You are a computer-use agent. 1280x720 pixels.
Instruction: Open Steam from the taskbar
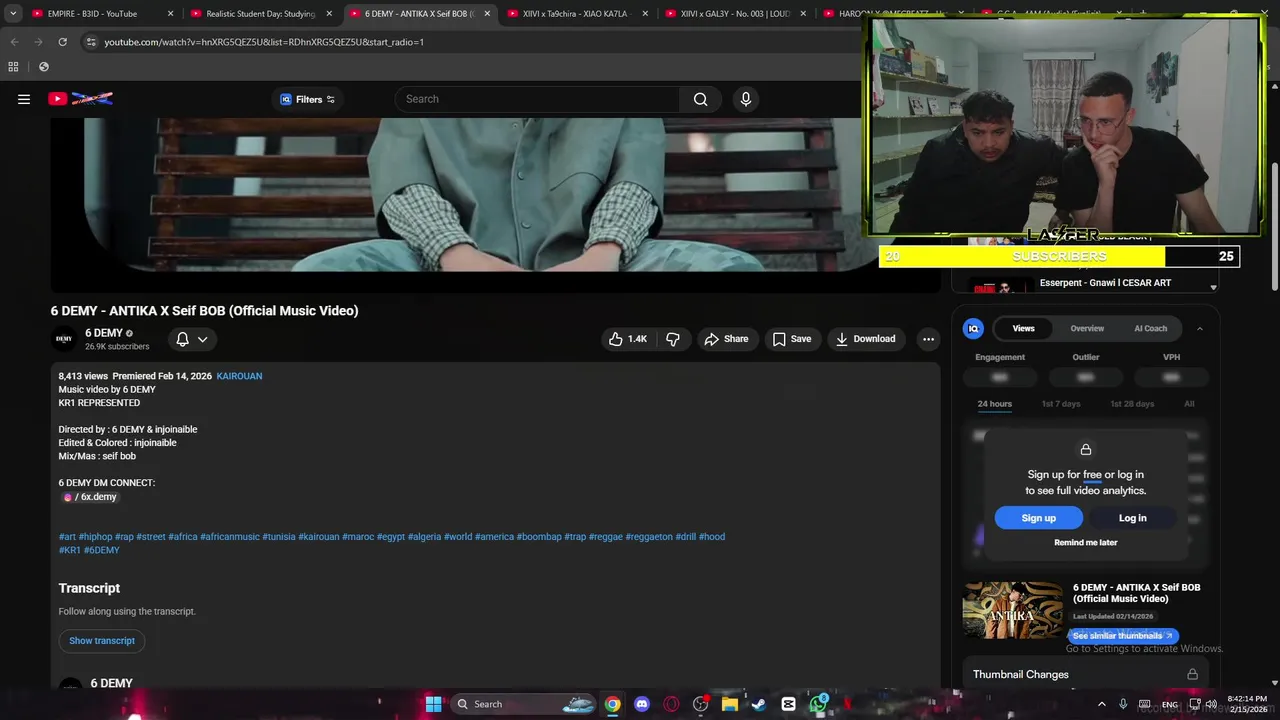759,704
